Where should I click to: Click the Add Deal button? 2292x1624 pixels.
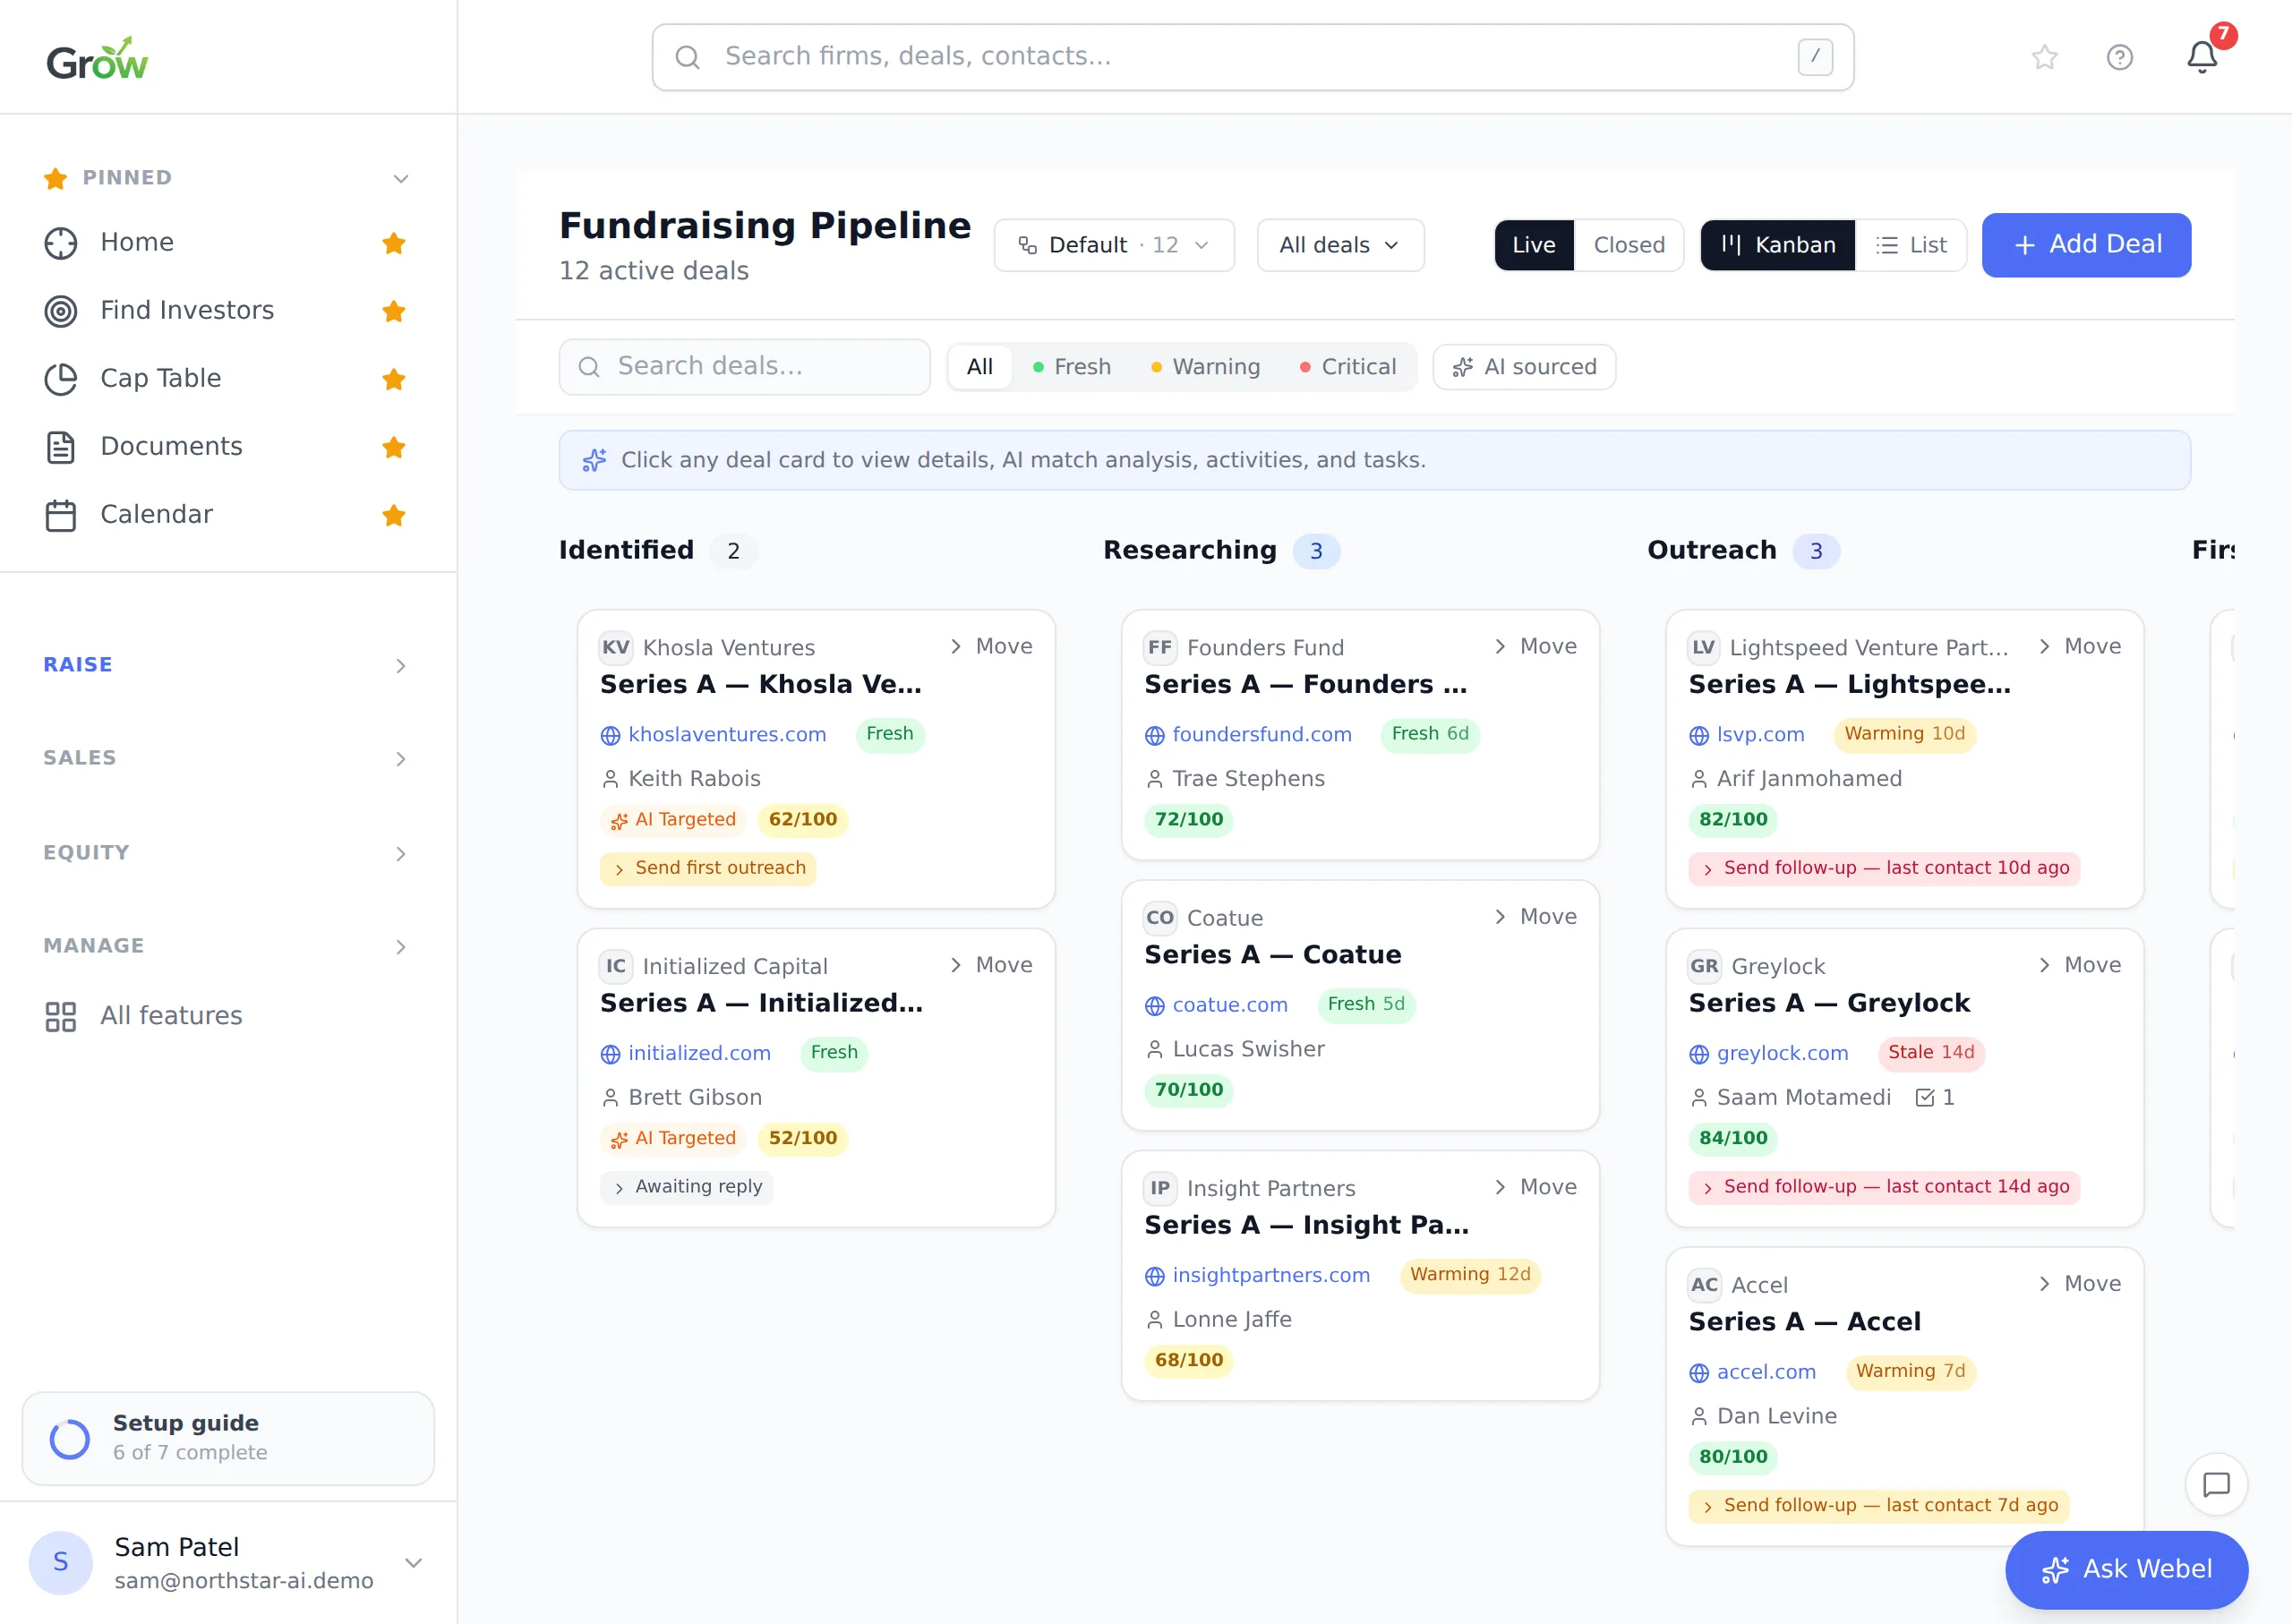(x=2086, y=245)
